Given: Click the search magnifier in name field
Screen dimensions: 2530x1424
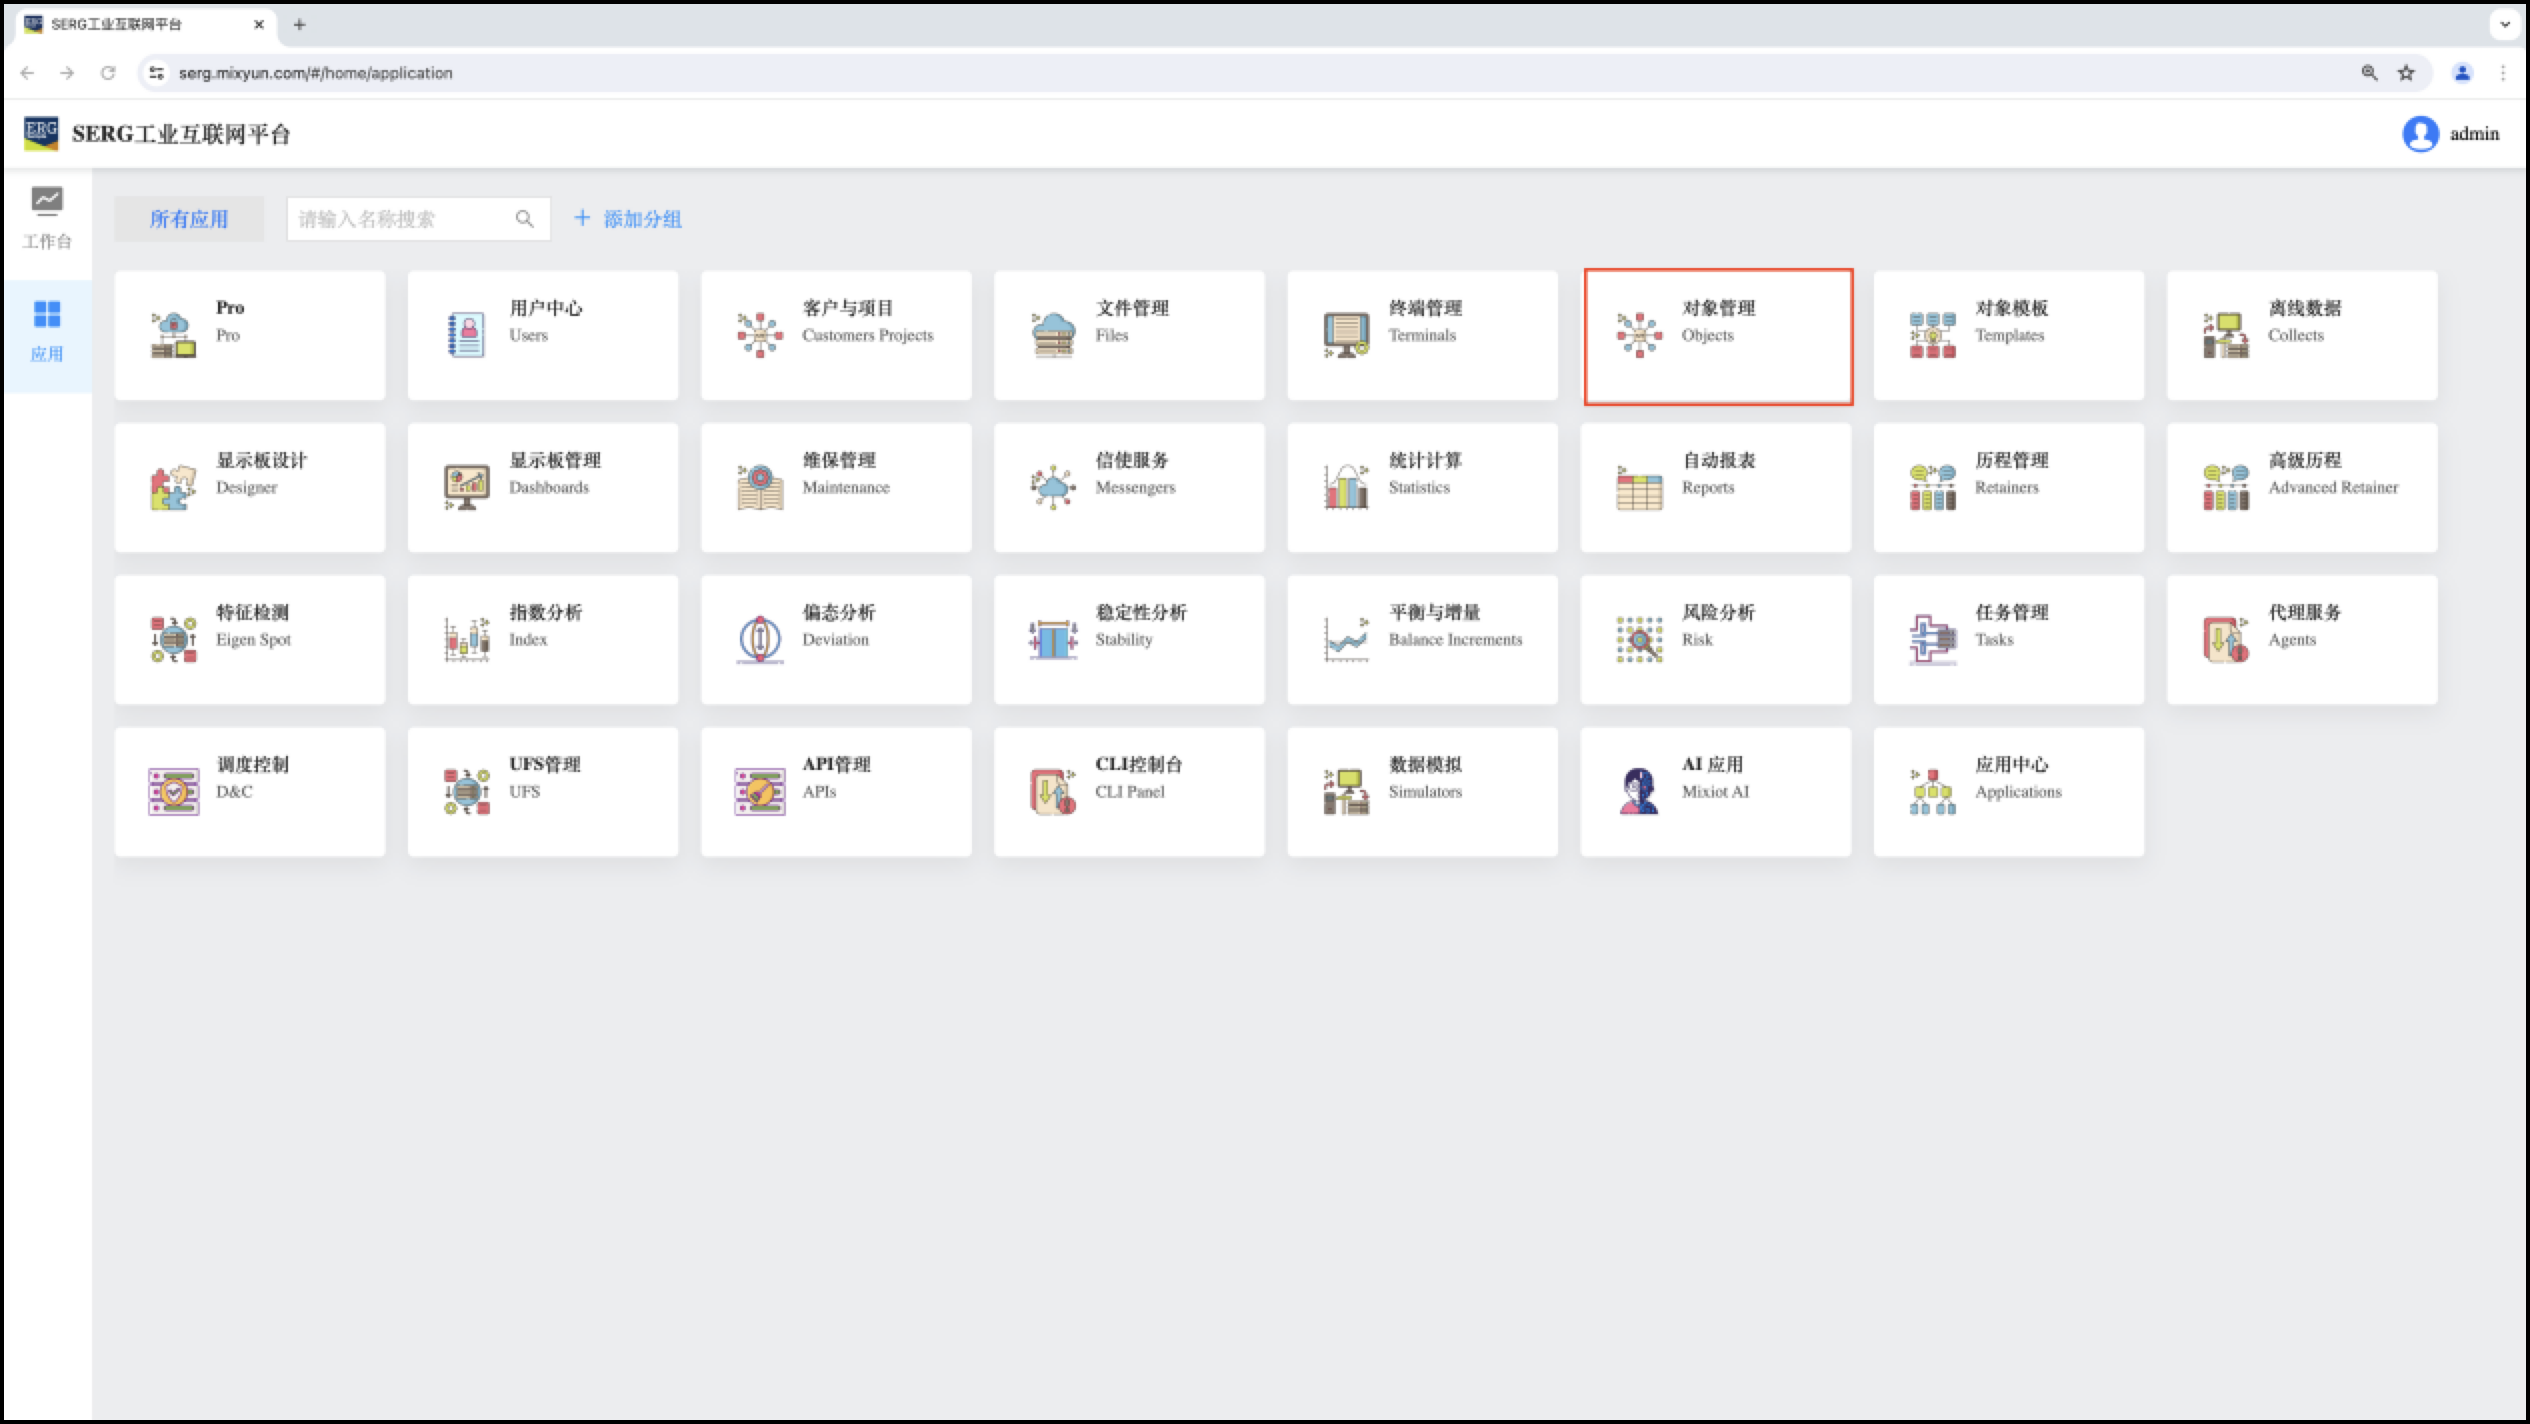Looking at the screenshot, I should click(524, 219).
